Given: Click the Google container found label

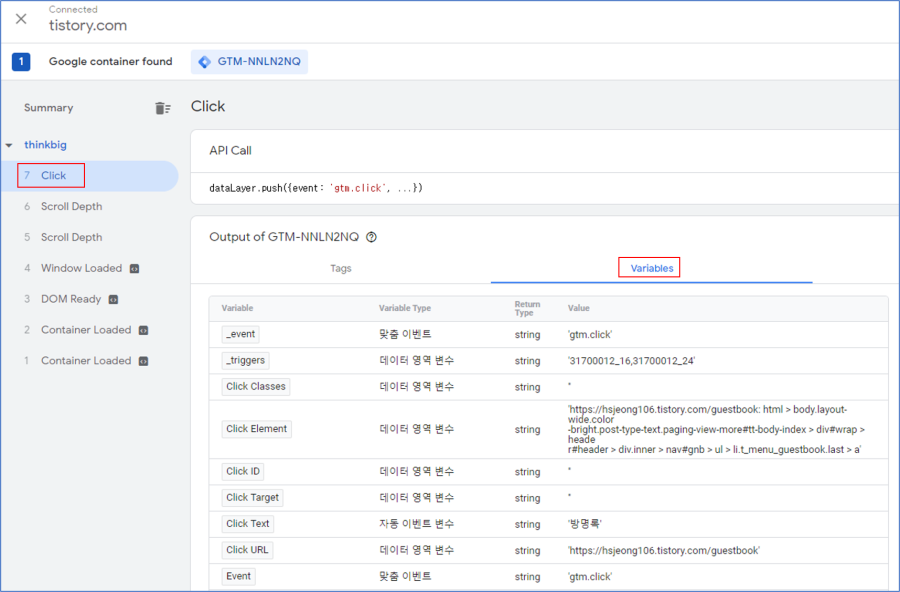Looking at the screenshot, I should (111, 61).
